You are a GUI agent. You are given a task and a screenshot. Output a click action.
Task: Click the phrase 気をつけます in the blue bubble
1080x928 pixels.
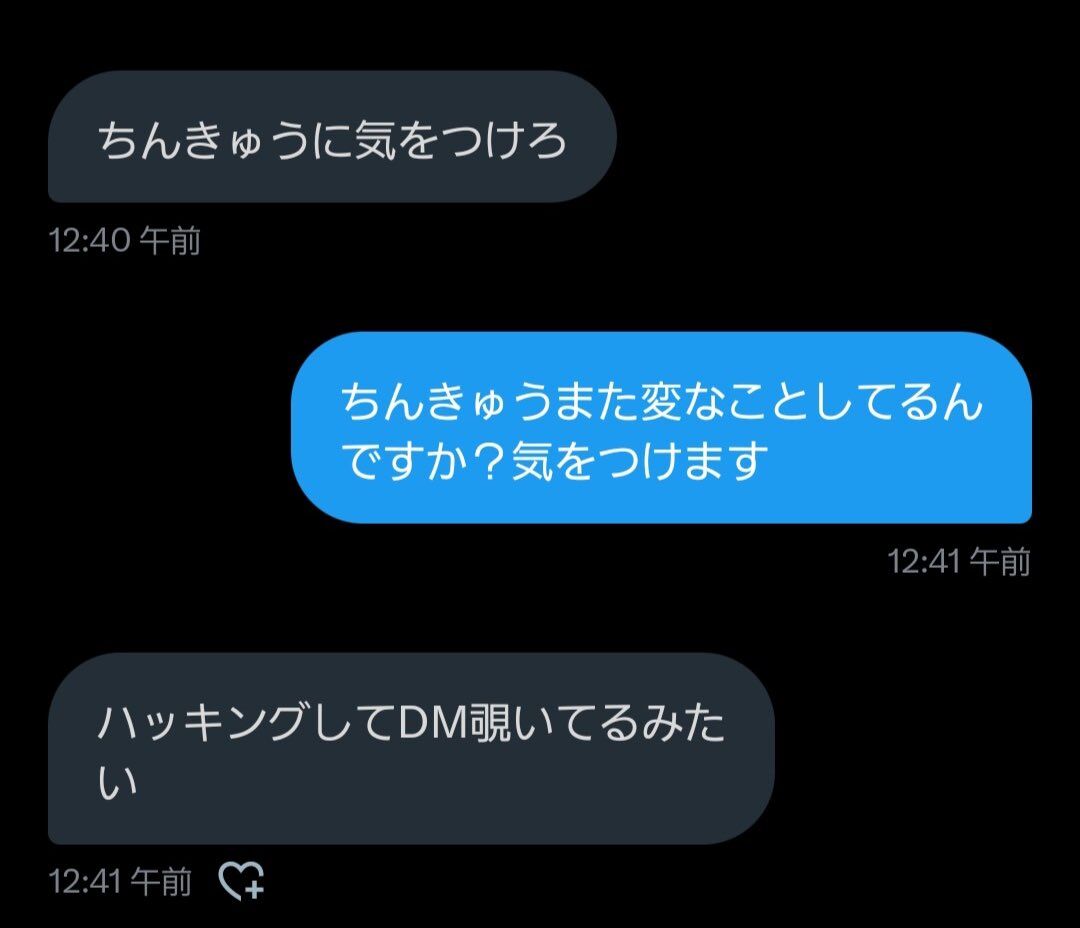pos(639,461)
